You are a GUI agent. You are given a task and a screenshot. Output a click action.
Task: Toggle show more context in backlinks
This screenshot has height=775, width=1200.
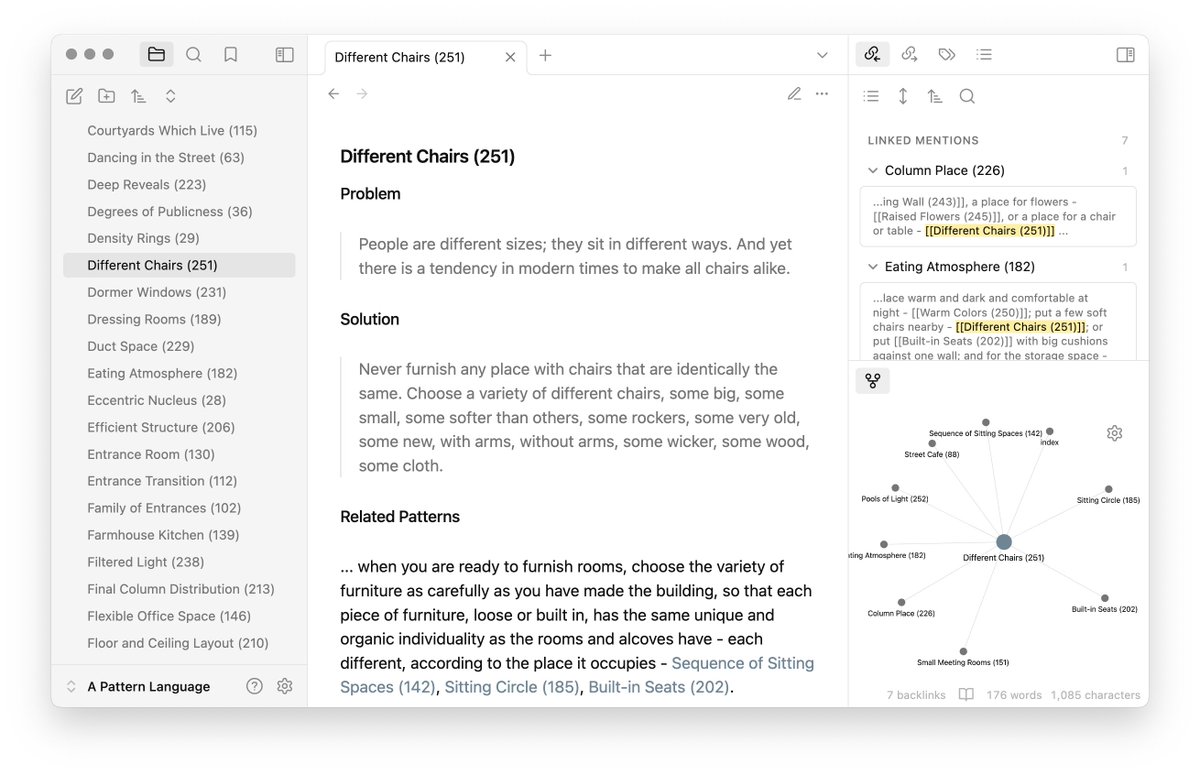903,96
